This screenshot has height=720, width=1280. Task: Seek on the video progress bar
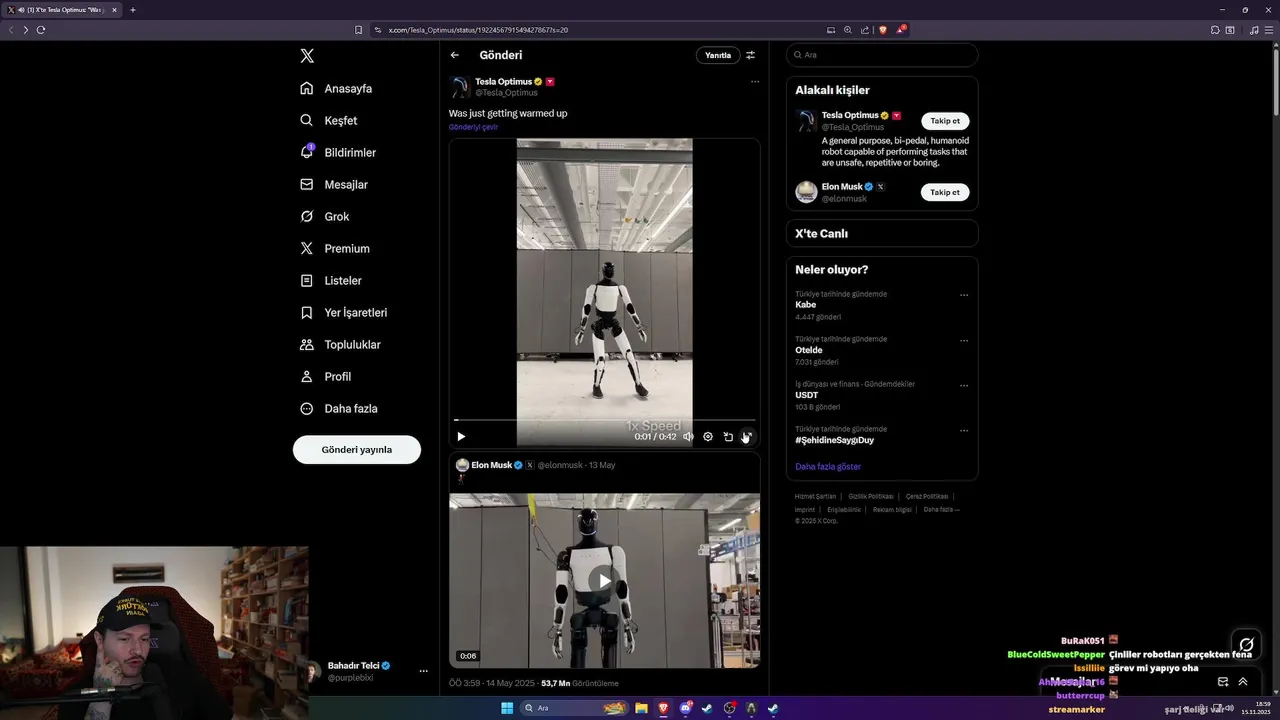pyautogui.click(x=604, y=420)
